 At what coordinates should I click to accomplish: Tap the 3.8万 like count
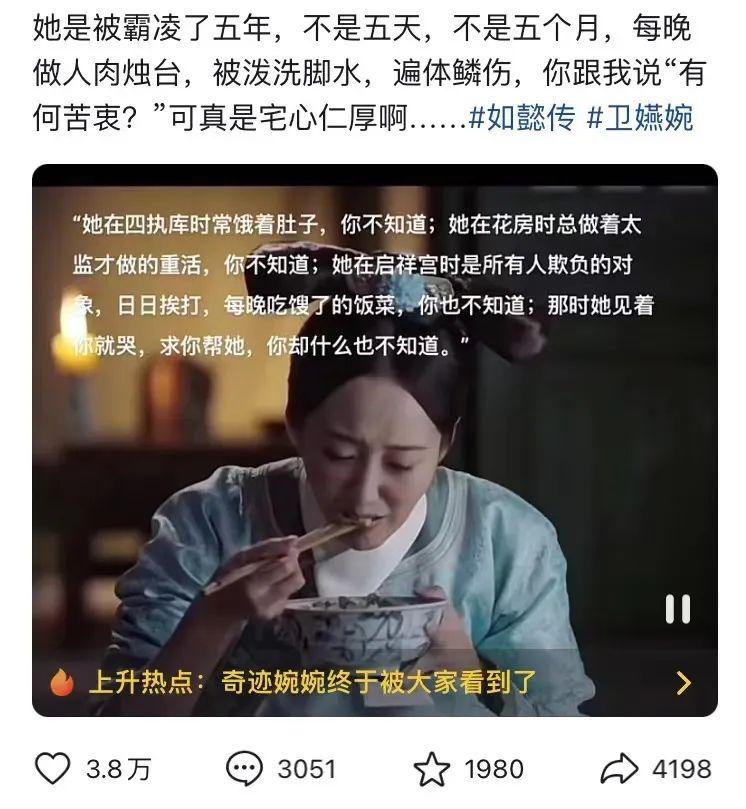pos(118,769)
